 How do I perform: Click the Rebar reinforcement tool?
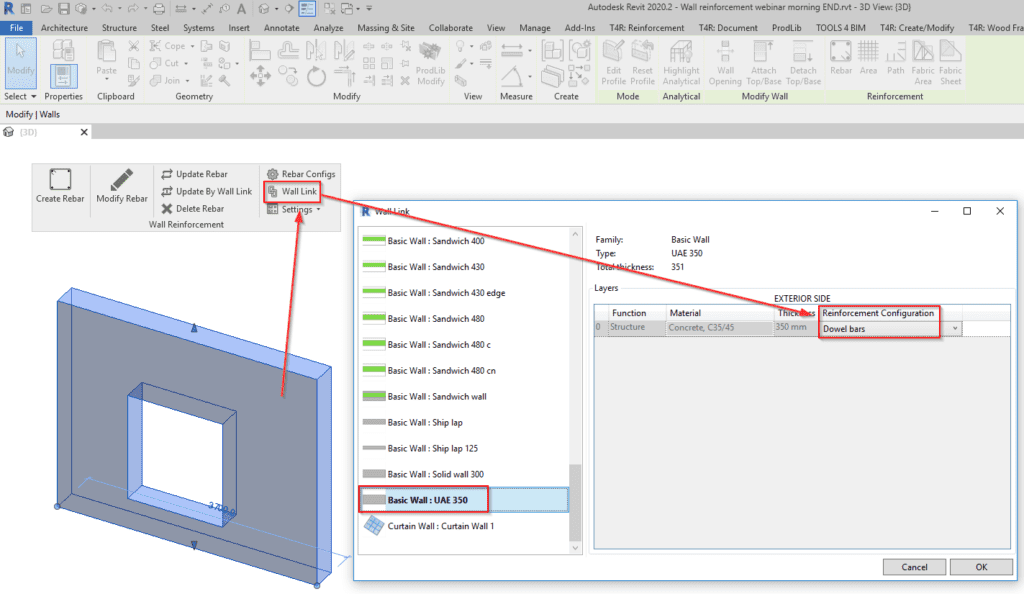point(841,57)
